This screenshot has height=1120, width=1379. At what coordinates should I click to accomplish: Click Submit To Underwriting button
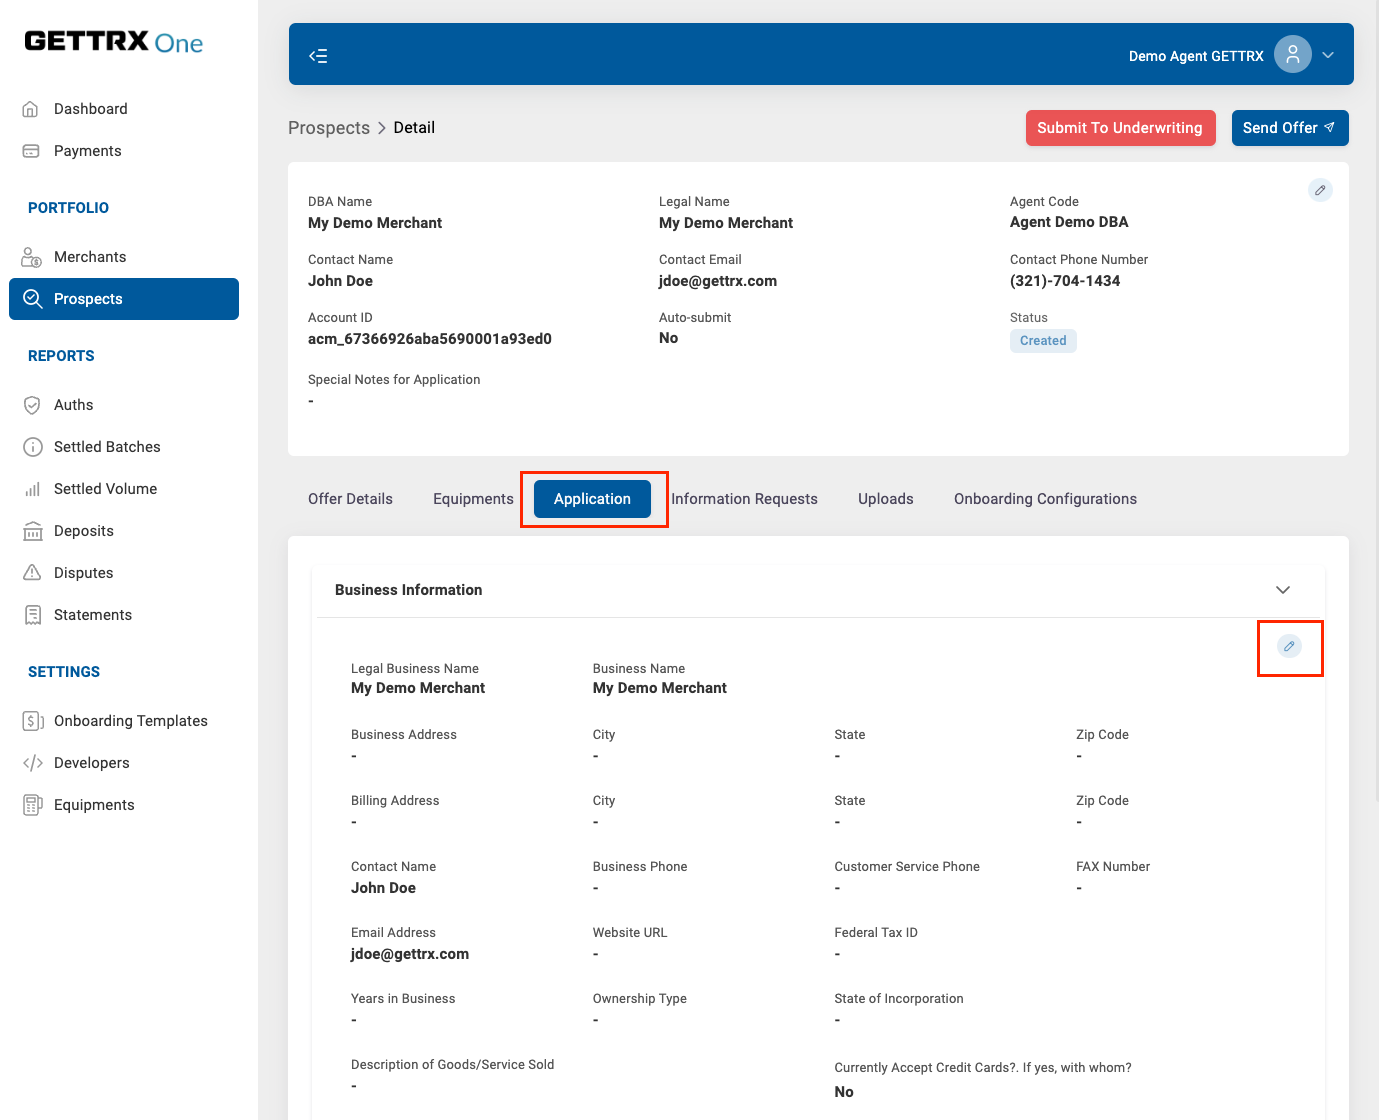point(1120,128)
